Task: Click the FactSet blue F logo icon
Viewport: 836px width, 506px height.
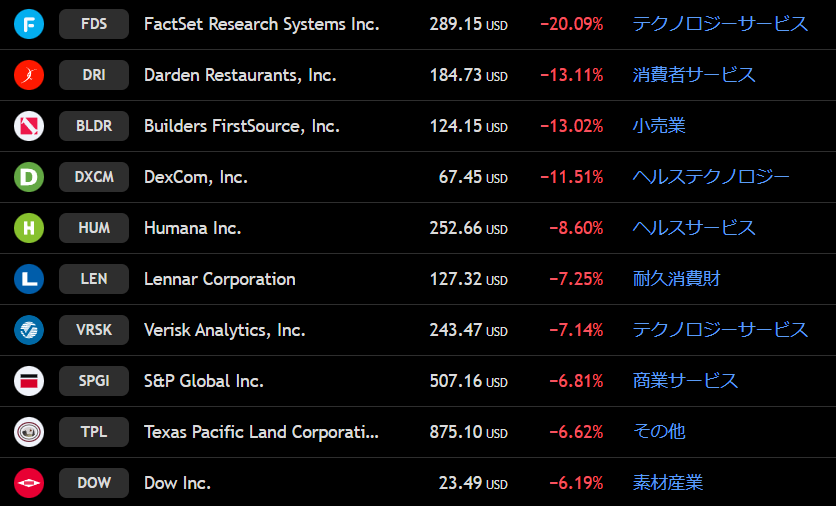Action: pos(29,24)
